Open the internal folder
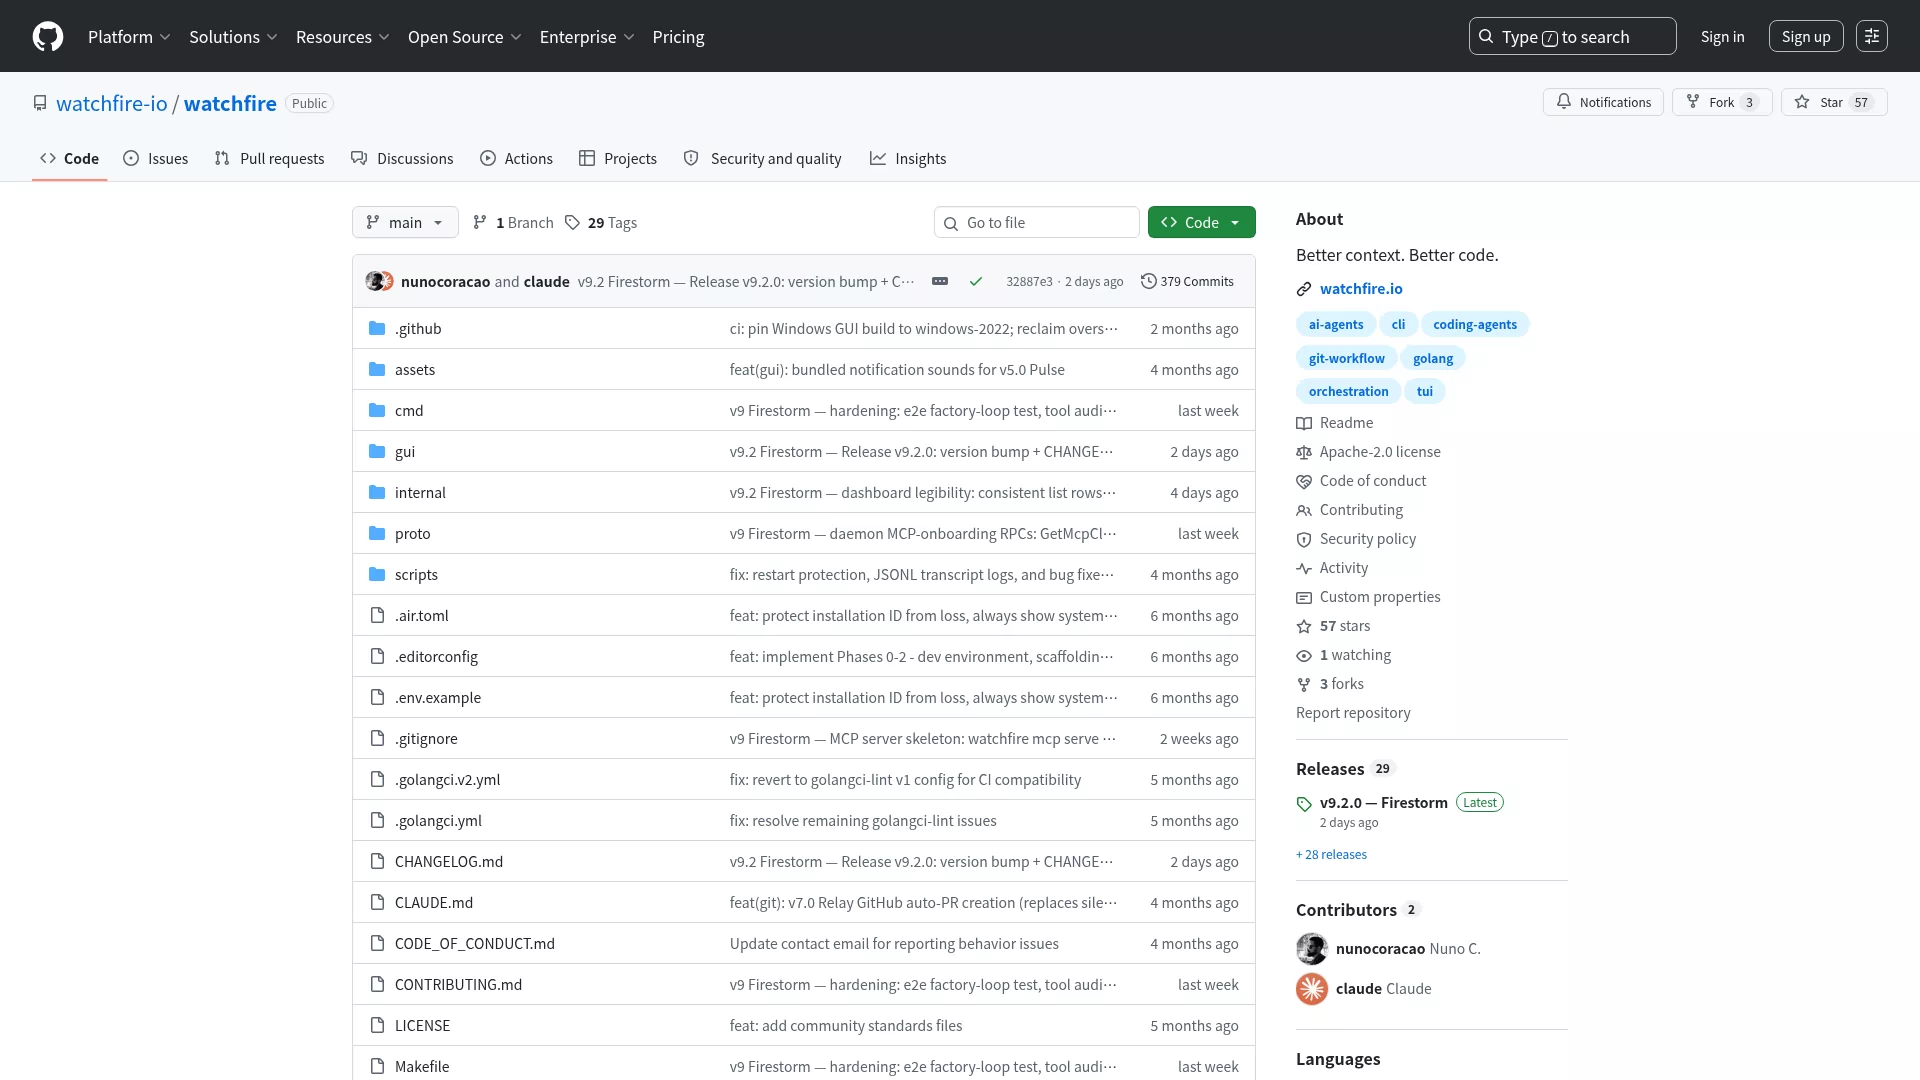This screenshot has width=1920, height=1080. (x=420, y=493)
